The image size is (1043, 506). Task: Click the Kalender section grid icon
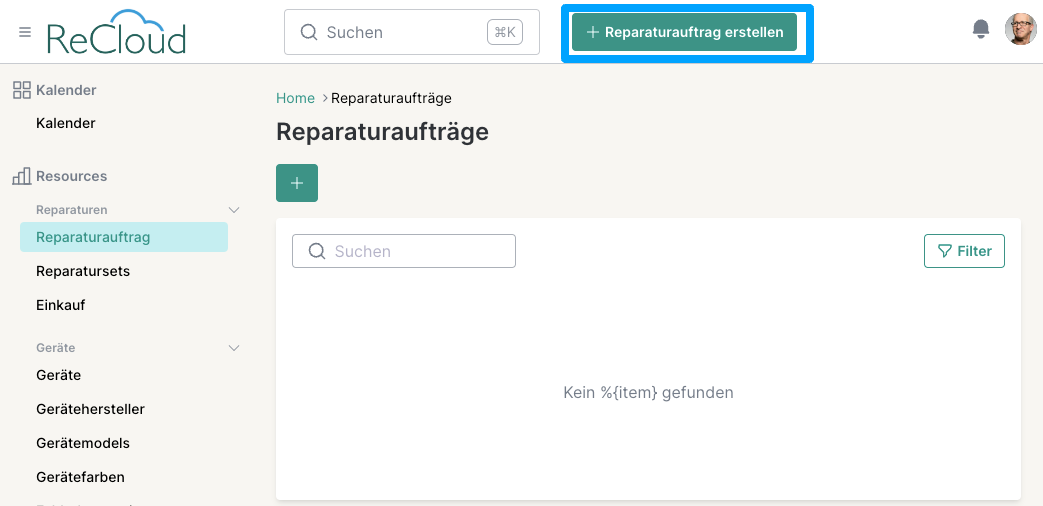[x=22, y=90]
